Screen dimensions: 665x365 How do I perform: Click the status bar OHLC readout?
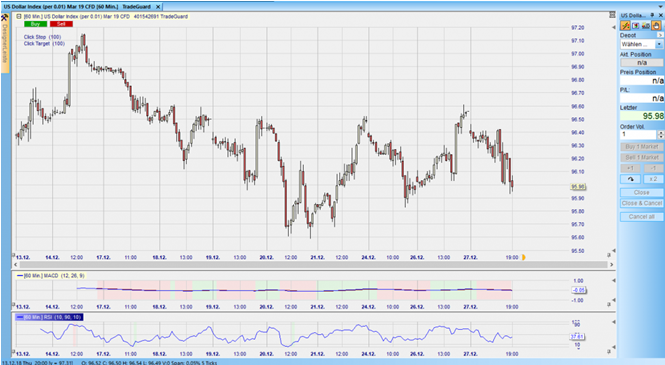pyautogui.click(x=148, y=363)
